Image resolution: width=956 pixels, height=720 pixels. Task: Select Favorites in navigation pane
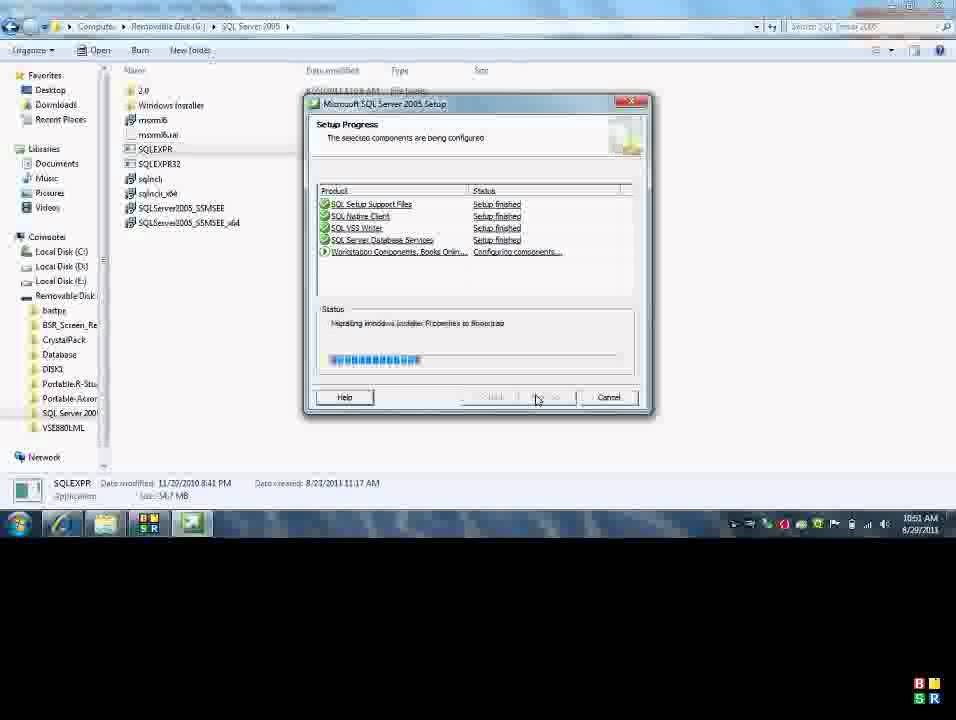click(x=45, y=76)
